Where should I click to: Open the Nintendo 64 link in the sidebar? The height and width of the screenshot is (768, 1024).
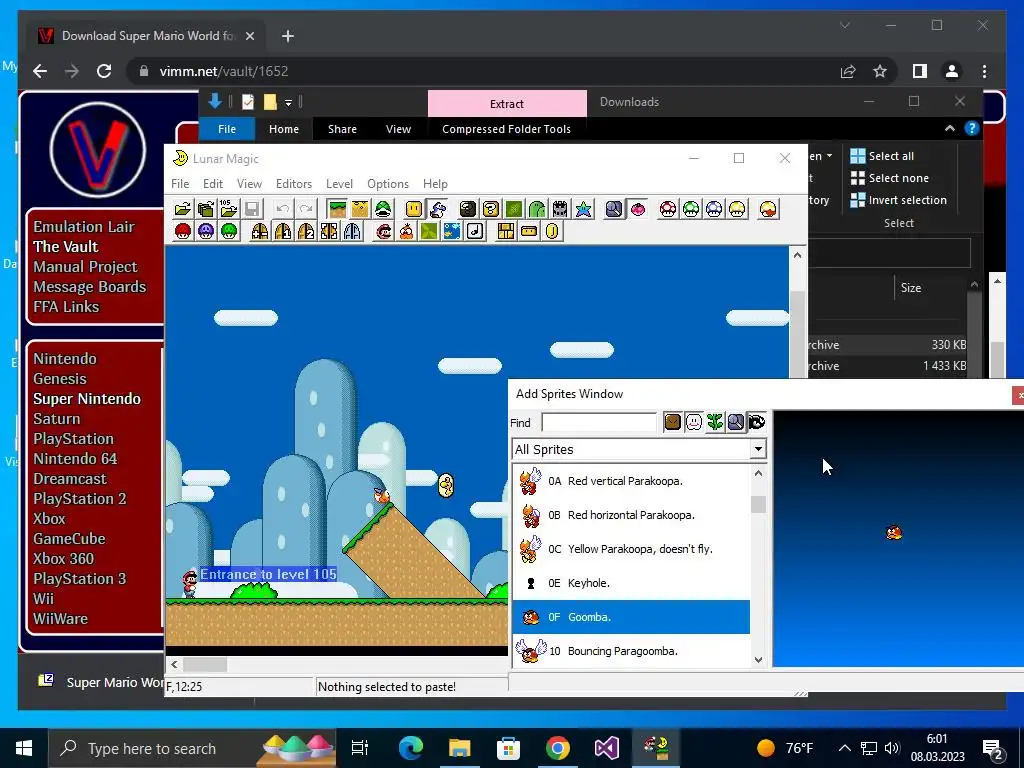point(75,459)
